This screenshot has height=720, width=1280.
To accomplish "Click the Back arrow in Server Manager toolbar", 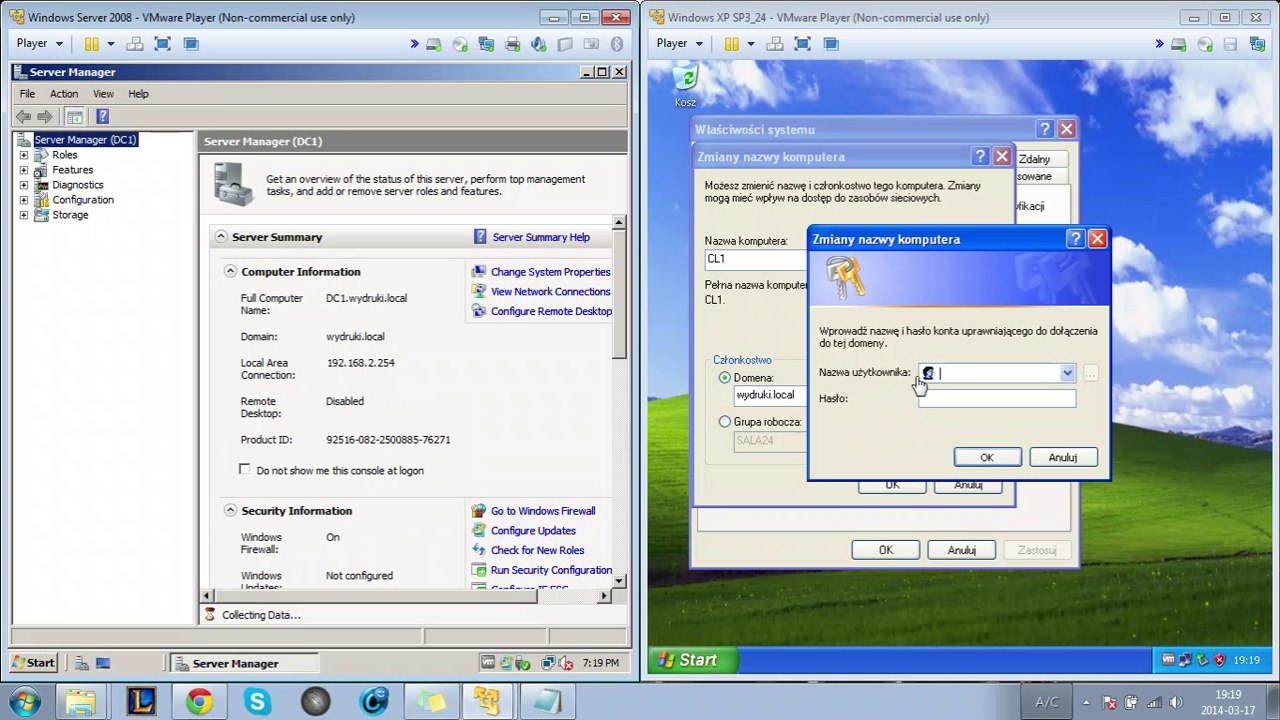I will coord(23,117).
